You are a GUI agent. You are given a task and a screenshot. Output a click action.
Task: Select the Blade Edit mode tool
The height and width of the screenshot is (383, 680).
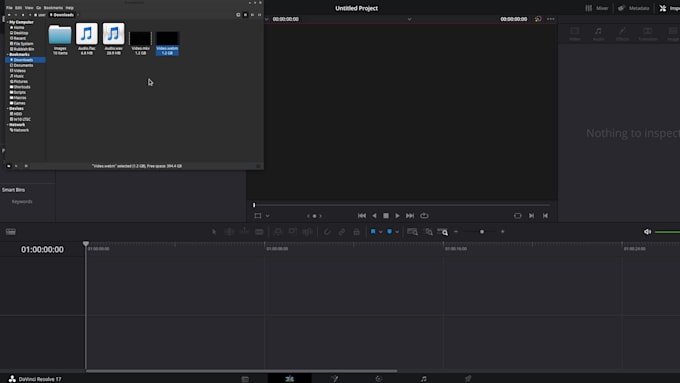[x=259, y=232]
